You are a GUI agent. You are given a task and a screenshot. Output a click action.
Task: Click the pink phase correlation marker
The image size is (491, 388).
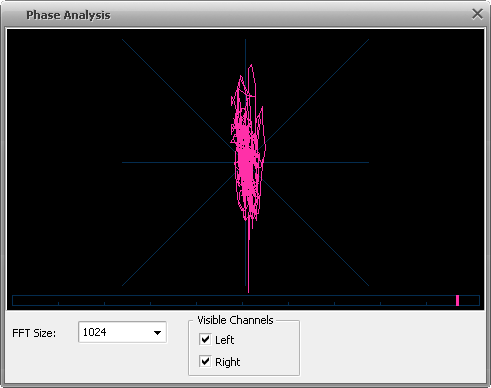coord(457,300)
